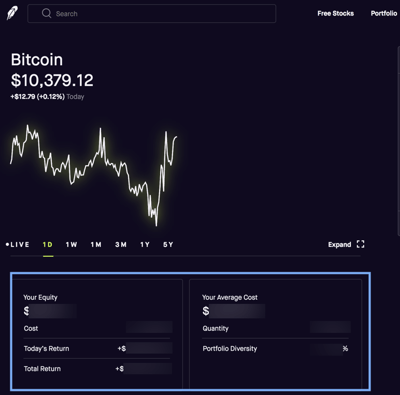The width and height of the screenshot is (400, 395).
Task: Focus the Search input field
Action: [x=152, y=13]
